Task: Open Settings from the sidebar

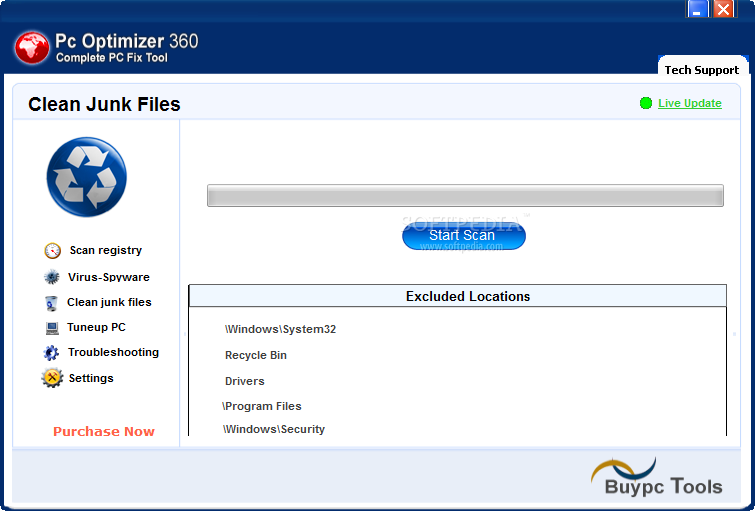Action: click(91, 378)
